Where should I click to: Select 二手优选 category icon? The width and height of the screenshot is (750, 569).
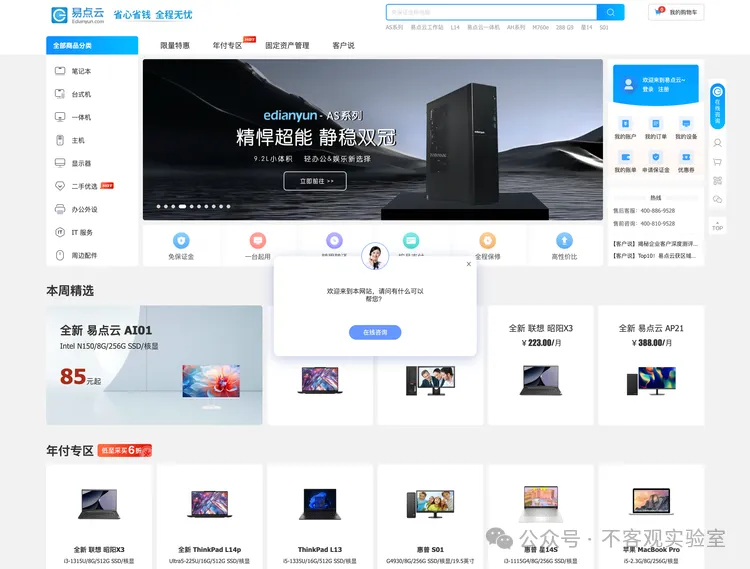[60, 186]
